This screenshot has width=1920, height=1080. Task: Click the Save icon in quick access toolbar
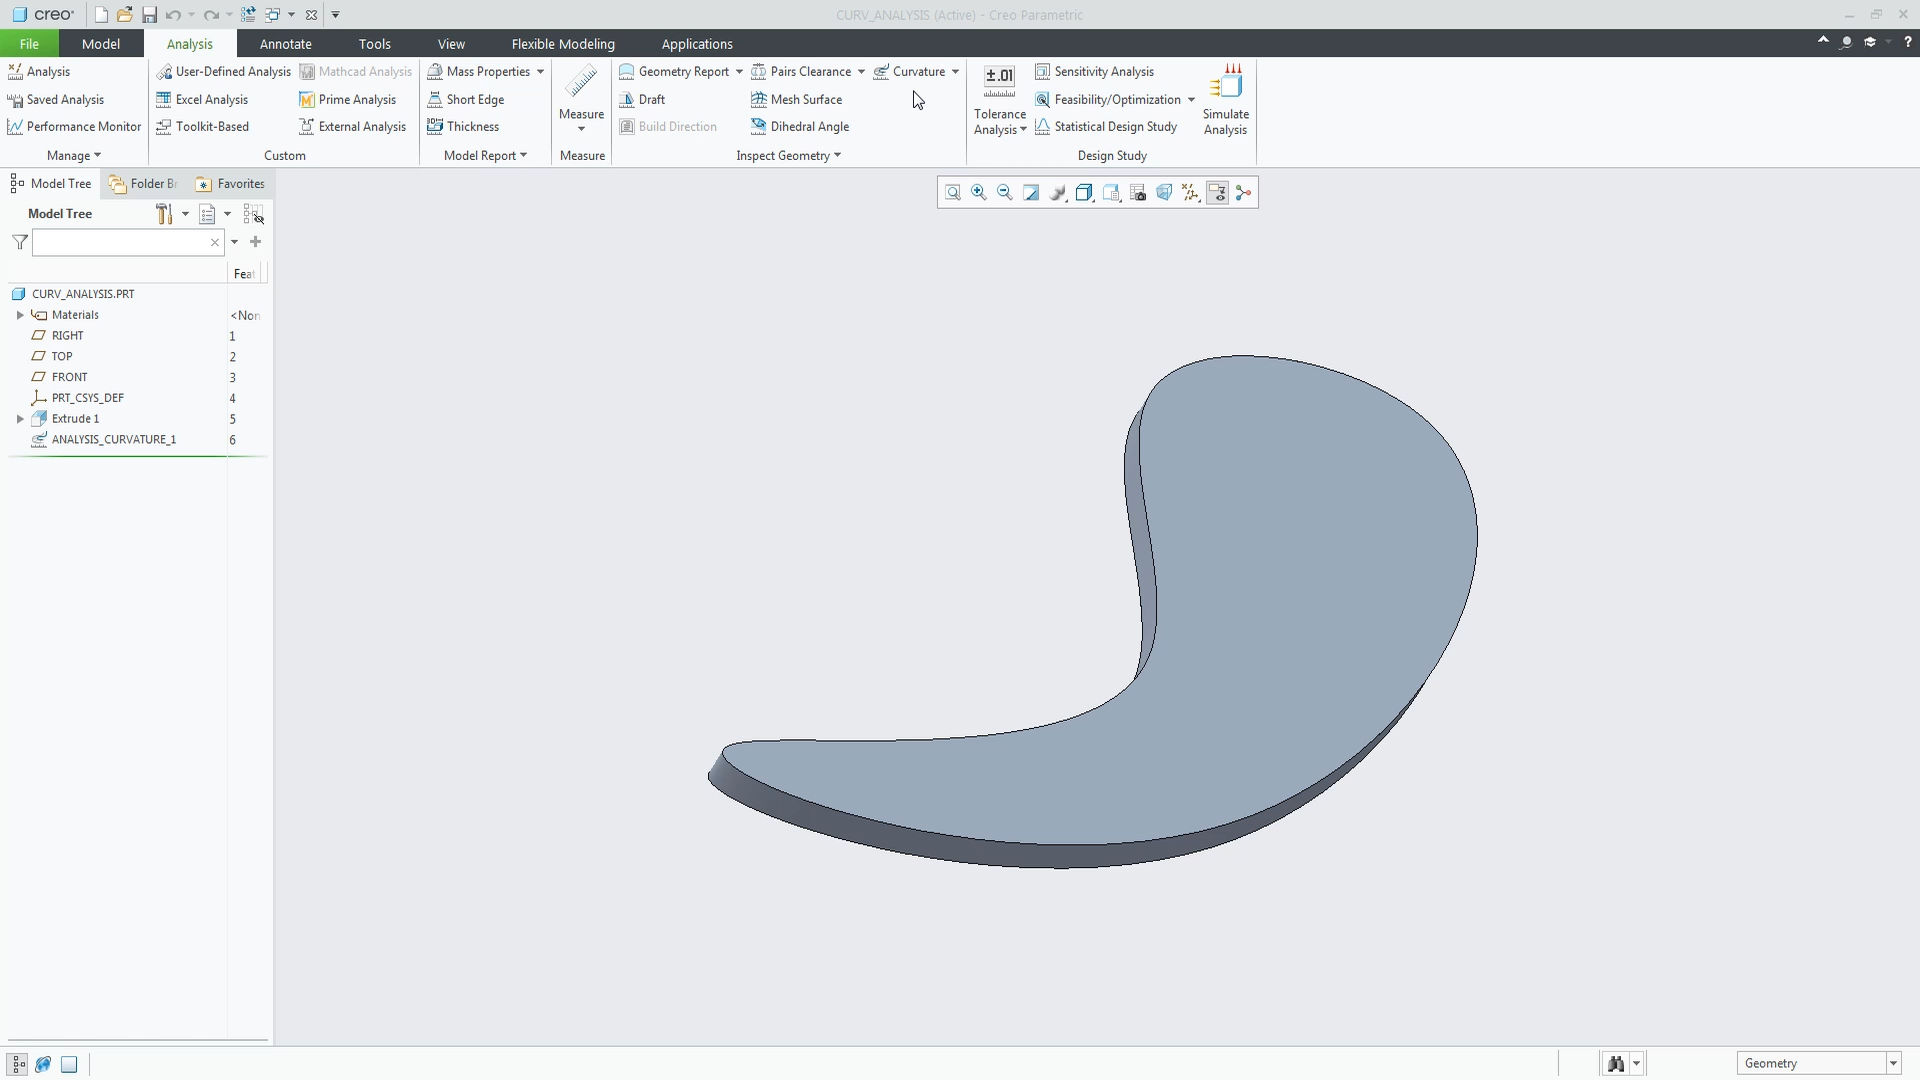[149, 15]
